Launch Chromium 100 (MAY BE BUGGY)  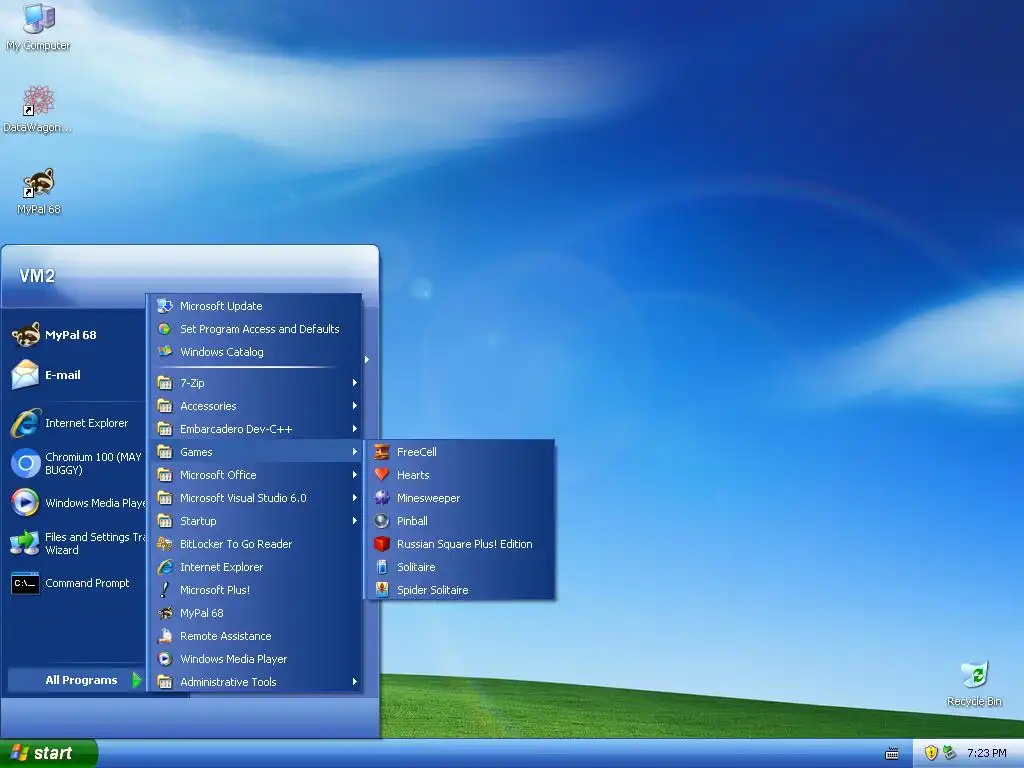tap(75, 463)
